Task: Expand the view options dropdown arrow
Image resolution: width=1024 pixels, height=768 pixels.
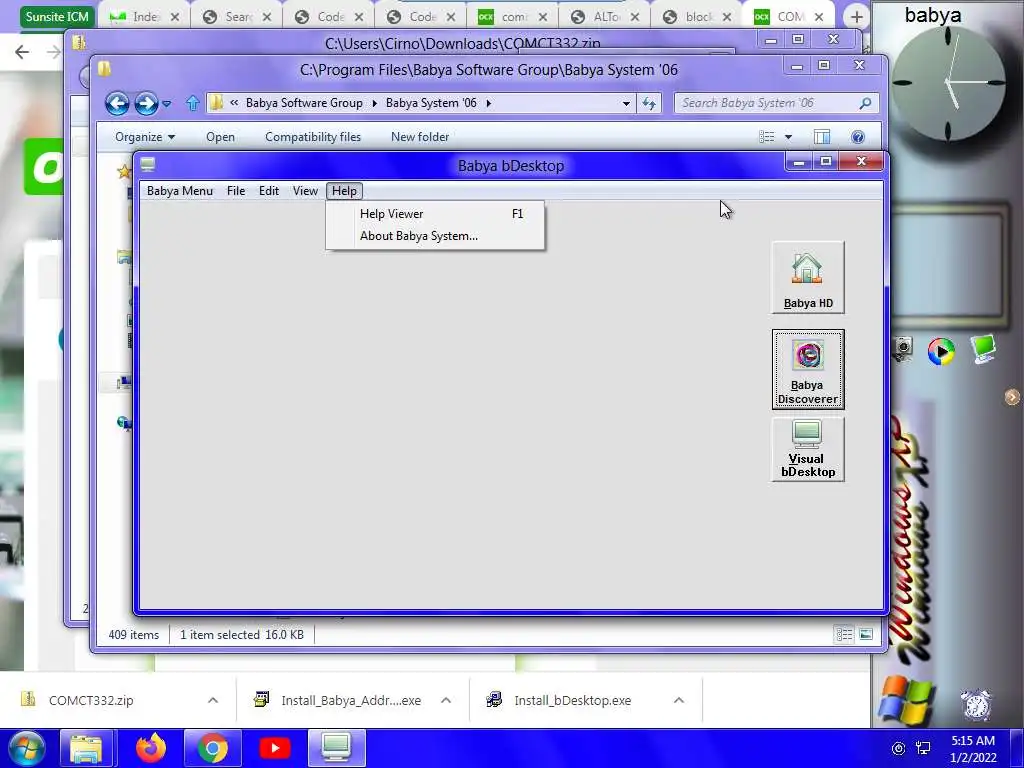Action: coord(788,137)
